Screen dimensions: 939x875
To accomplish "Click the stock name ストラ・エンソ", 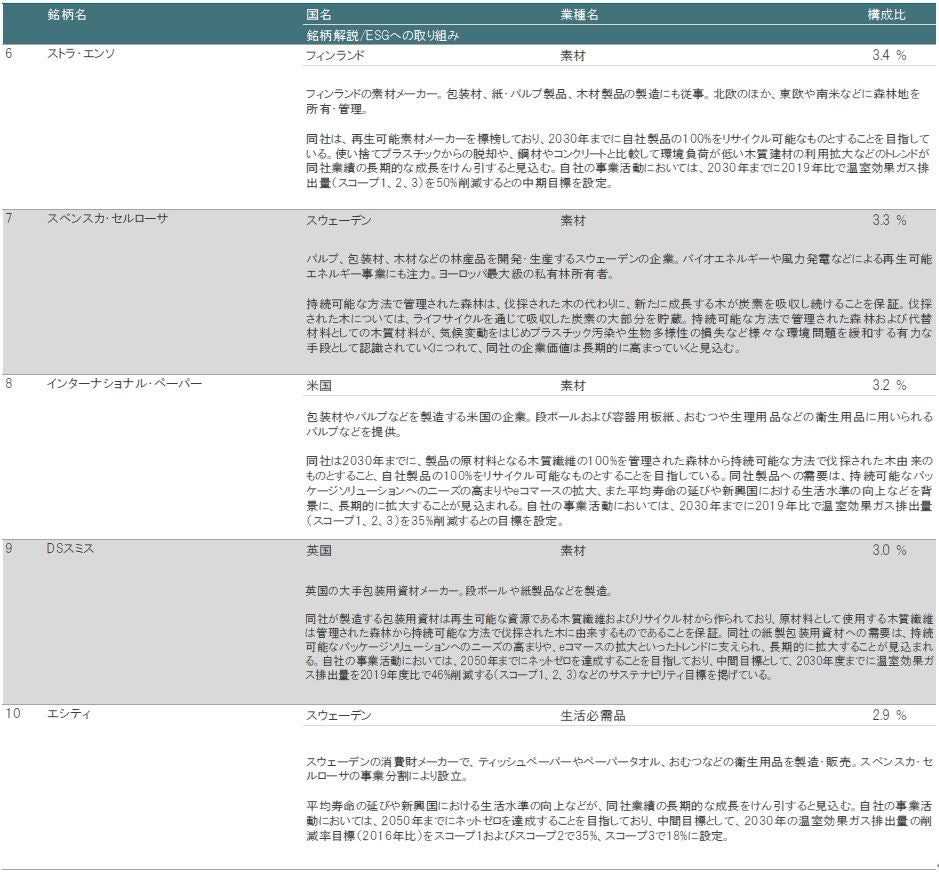I will (81, 54).
